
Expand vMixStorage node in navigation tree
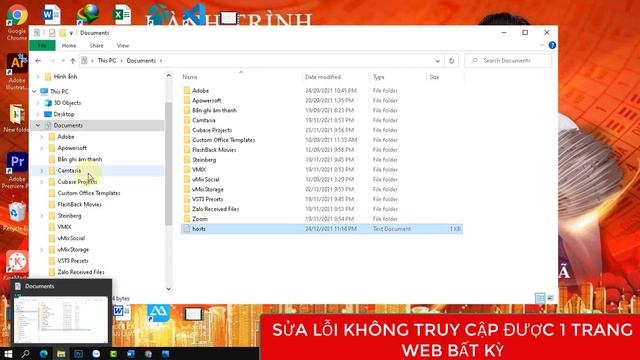click(x=42, y=250)
